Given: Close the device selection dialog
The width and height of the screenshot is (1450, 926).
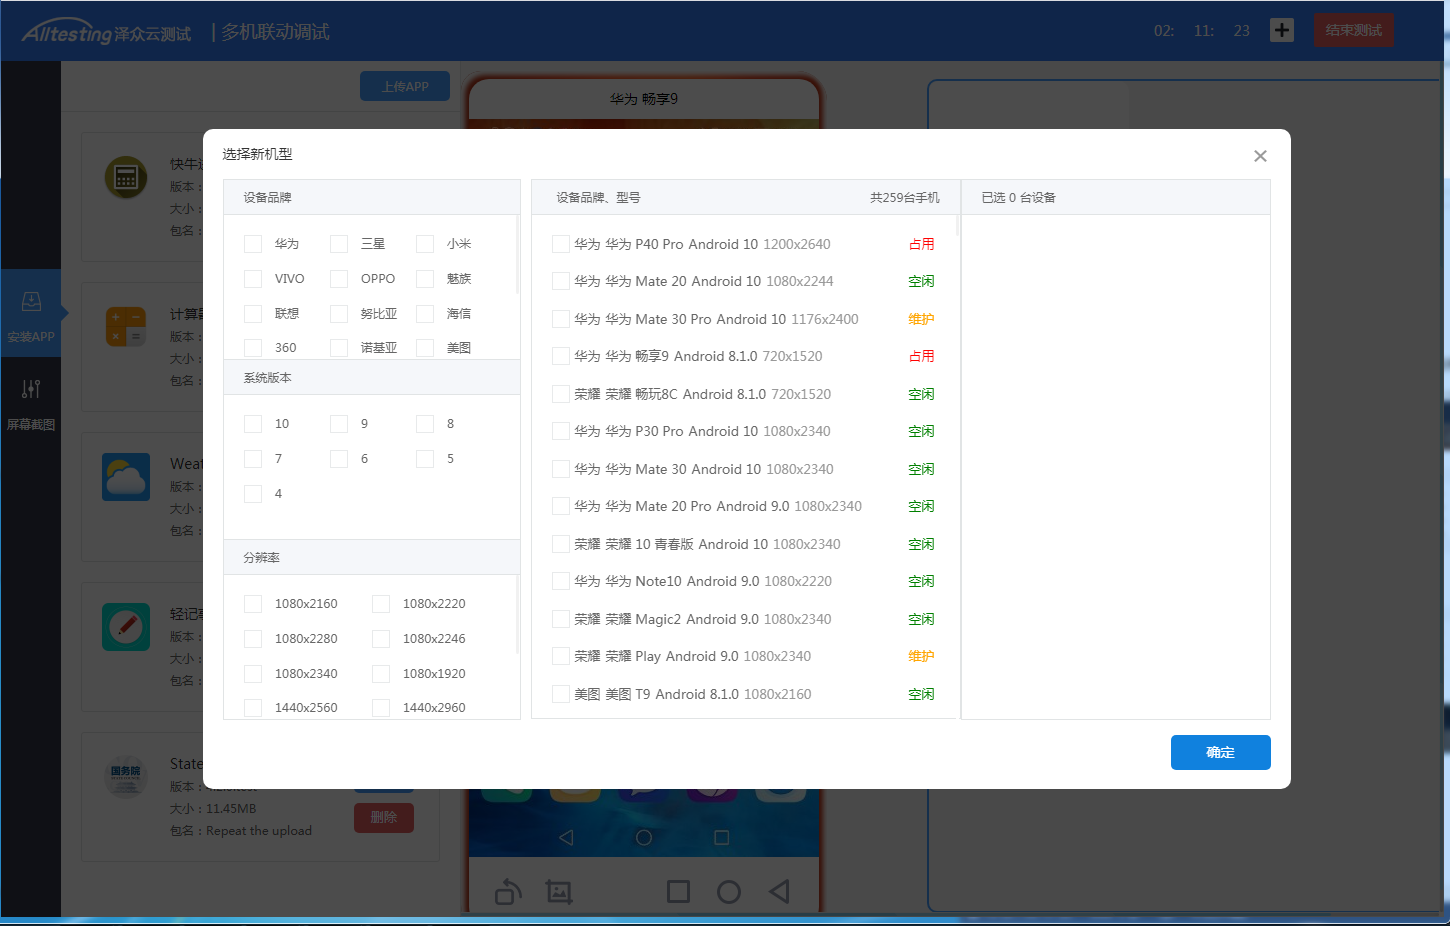Looking at the screenshot, I should tap(1260, 156).
